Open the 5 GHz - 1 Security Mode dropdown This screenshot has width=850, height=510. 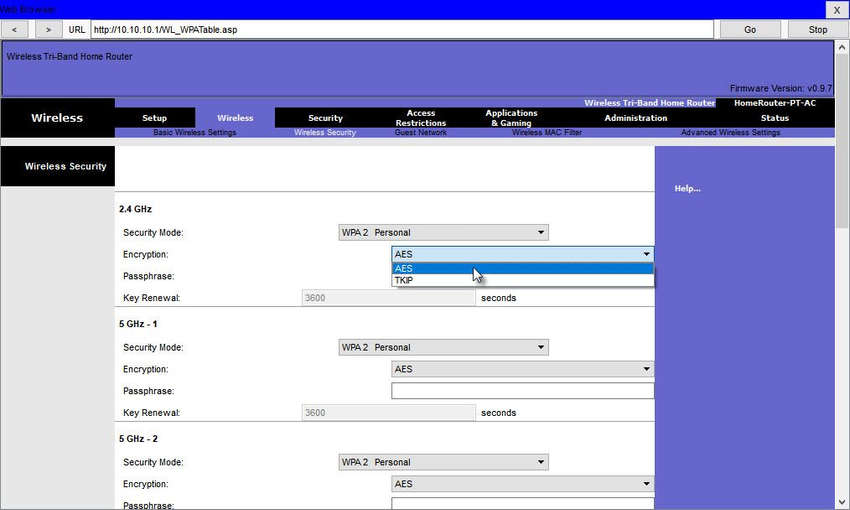pos(443,347)
